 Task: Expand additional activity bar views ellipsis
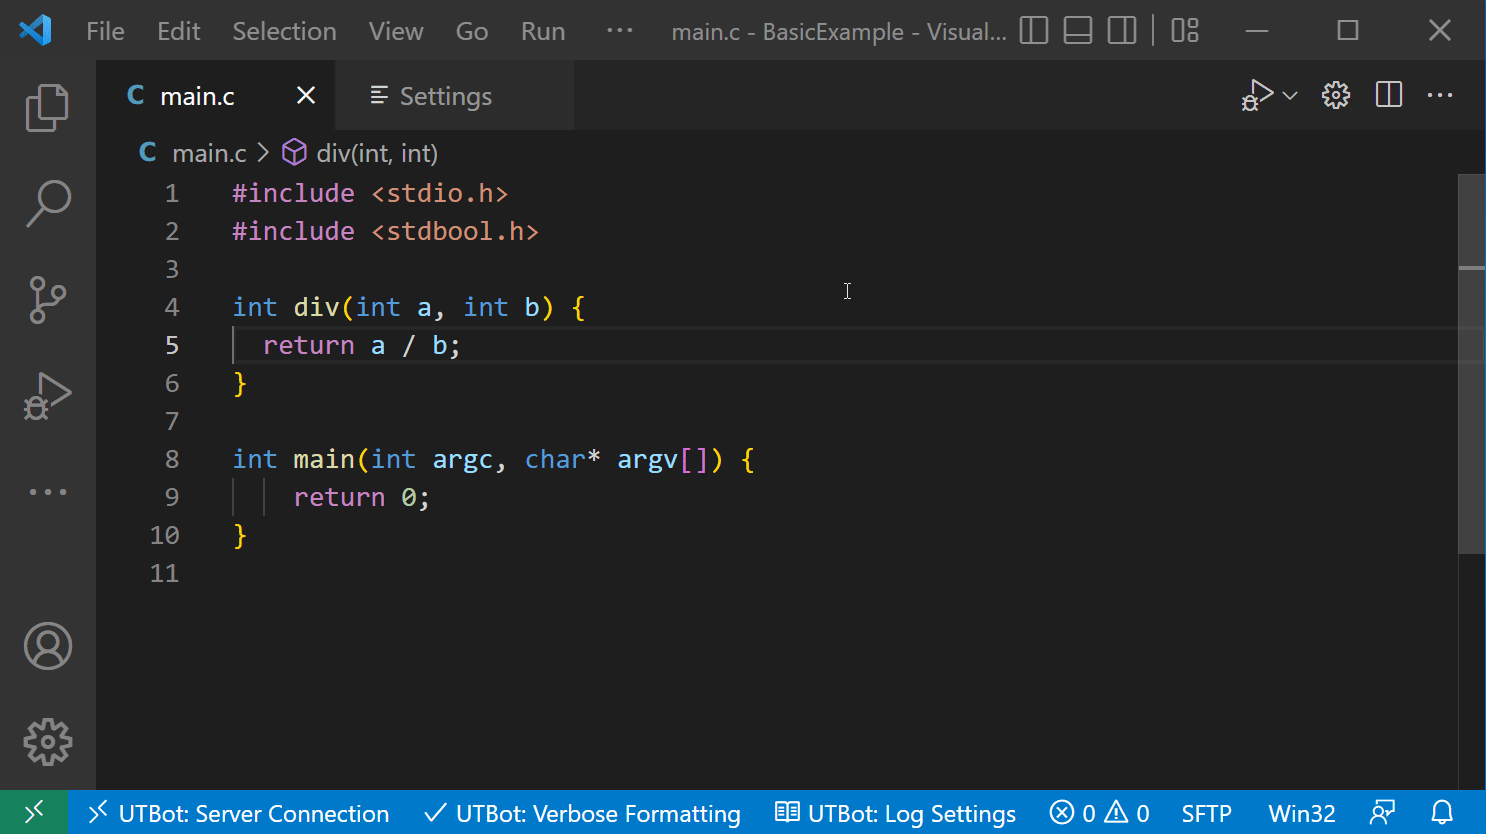pyautogui.click(x=47, y=492)
